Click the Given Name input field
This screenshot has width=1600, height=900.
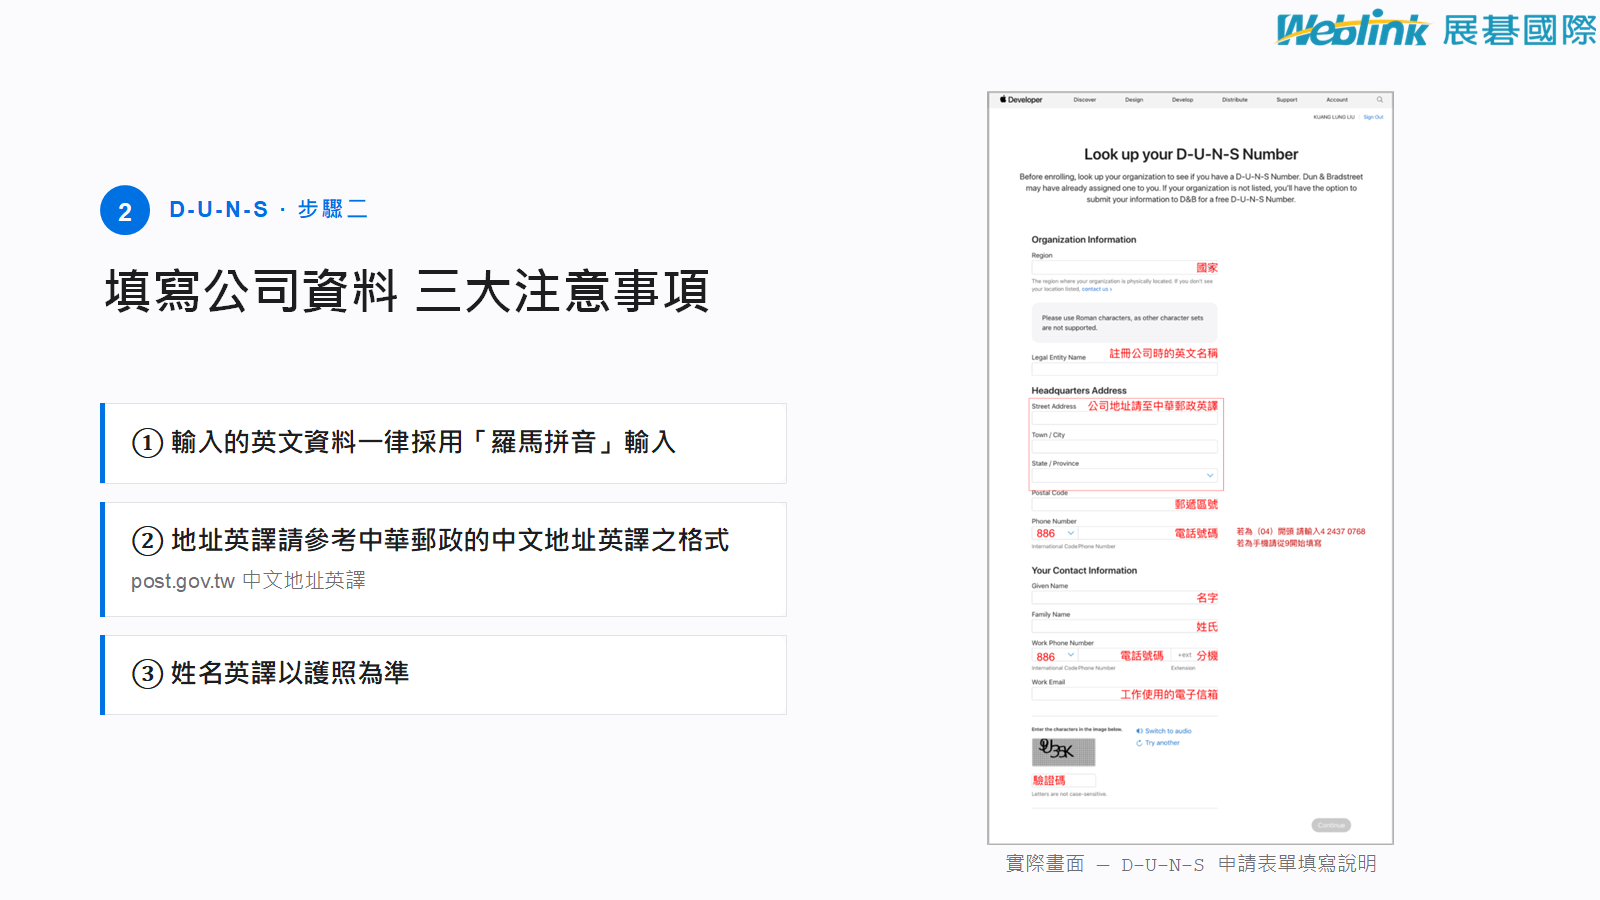[1124, 598]
